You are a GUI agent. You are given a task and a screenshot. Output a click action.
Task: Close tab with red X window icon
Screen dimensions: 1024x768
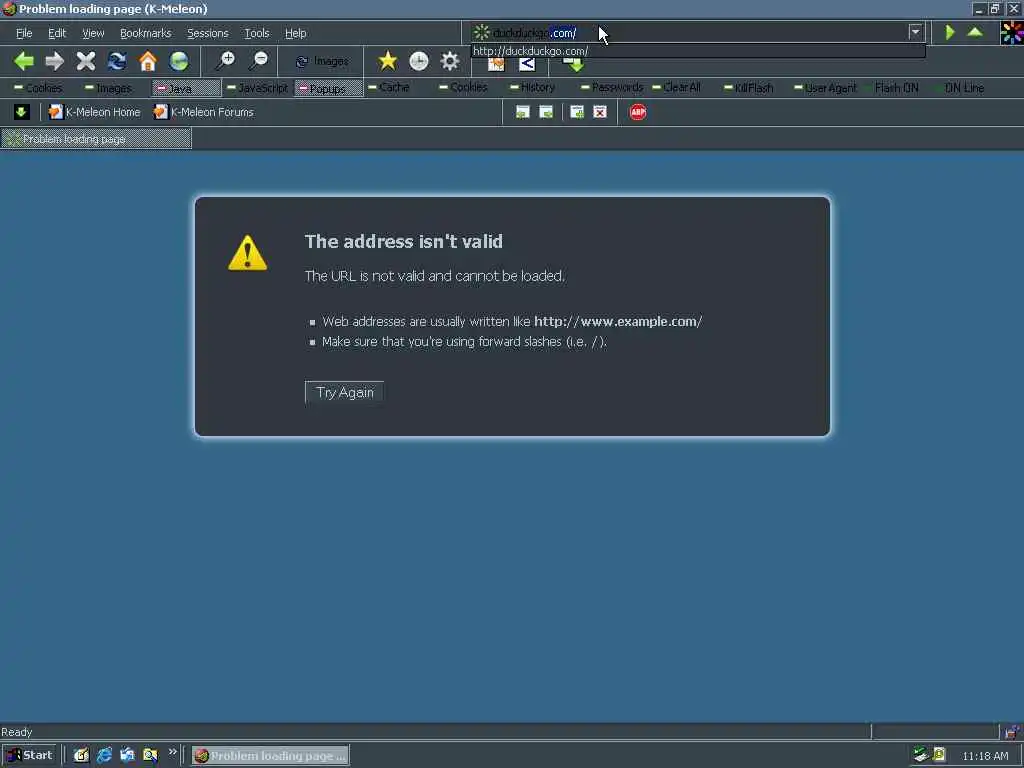[x=600, y=112]
